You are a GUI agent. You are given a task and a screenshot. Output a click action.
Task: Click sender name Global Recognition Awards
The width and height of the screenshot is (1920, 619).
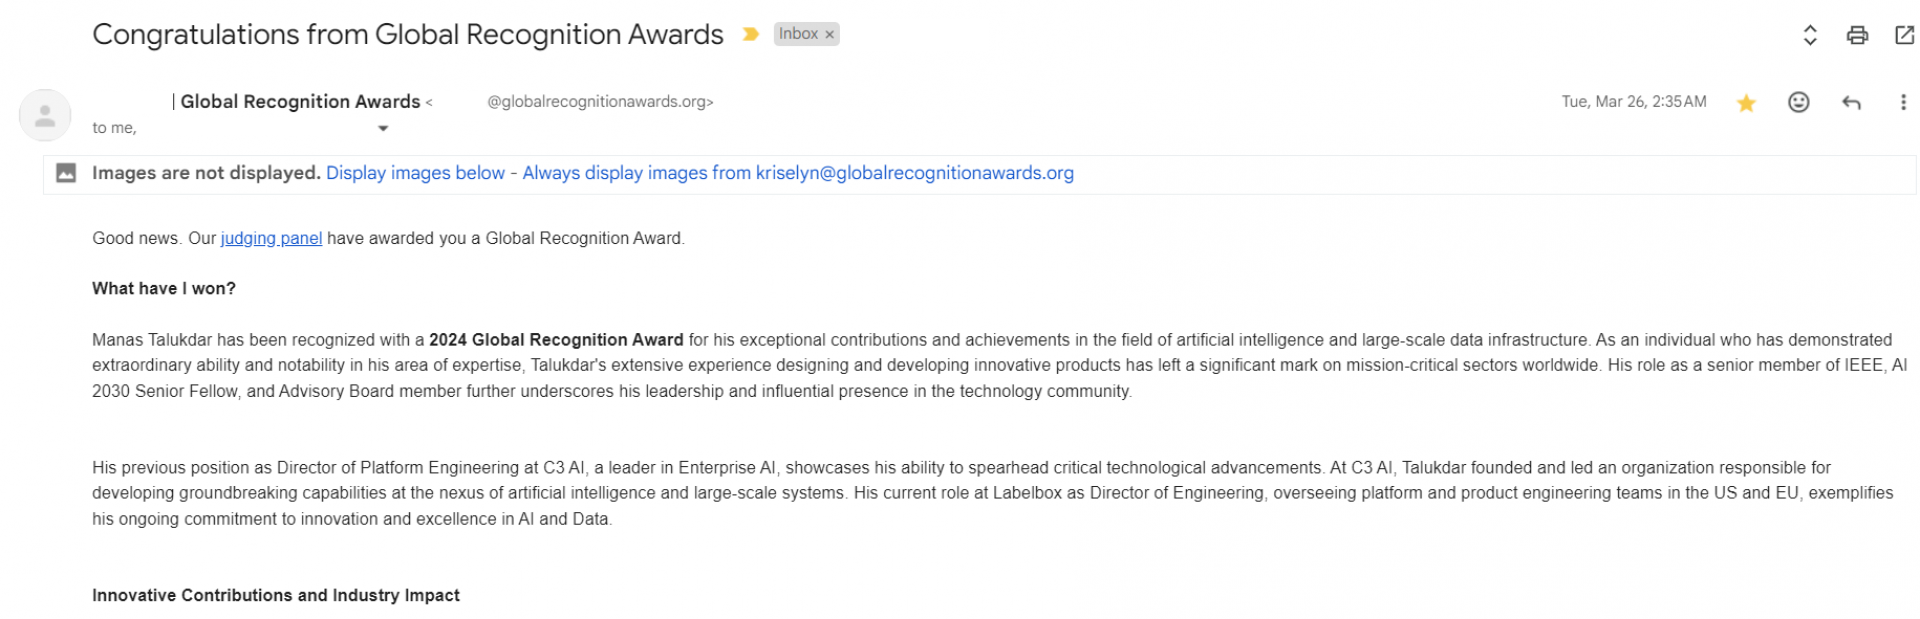click(x=300, y=101)
